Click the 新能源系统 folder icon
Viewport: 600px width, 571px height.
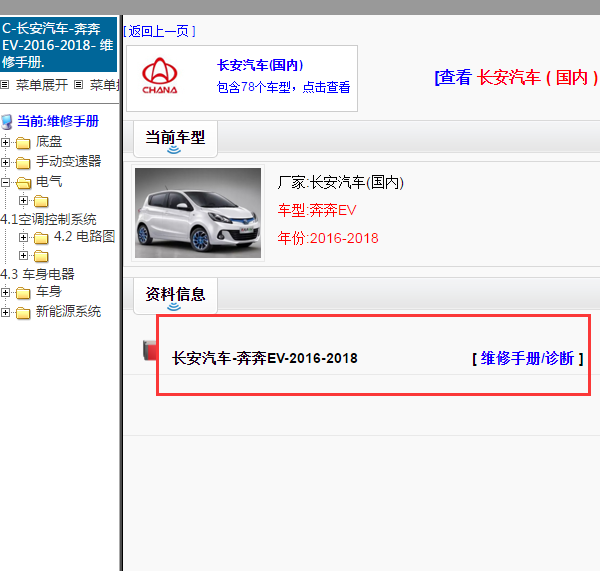tap(23, 313)
